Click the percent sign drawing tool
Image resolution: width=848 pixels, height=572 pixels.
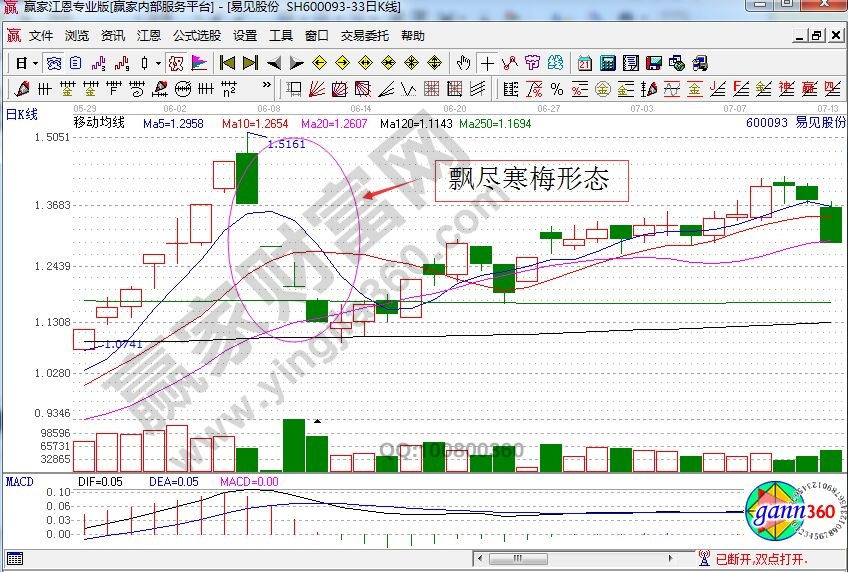[x=556, y=88]
